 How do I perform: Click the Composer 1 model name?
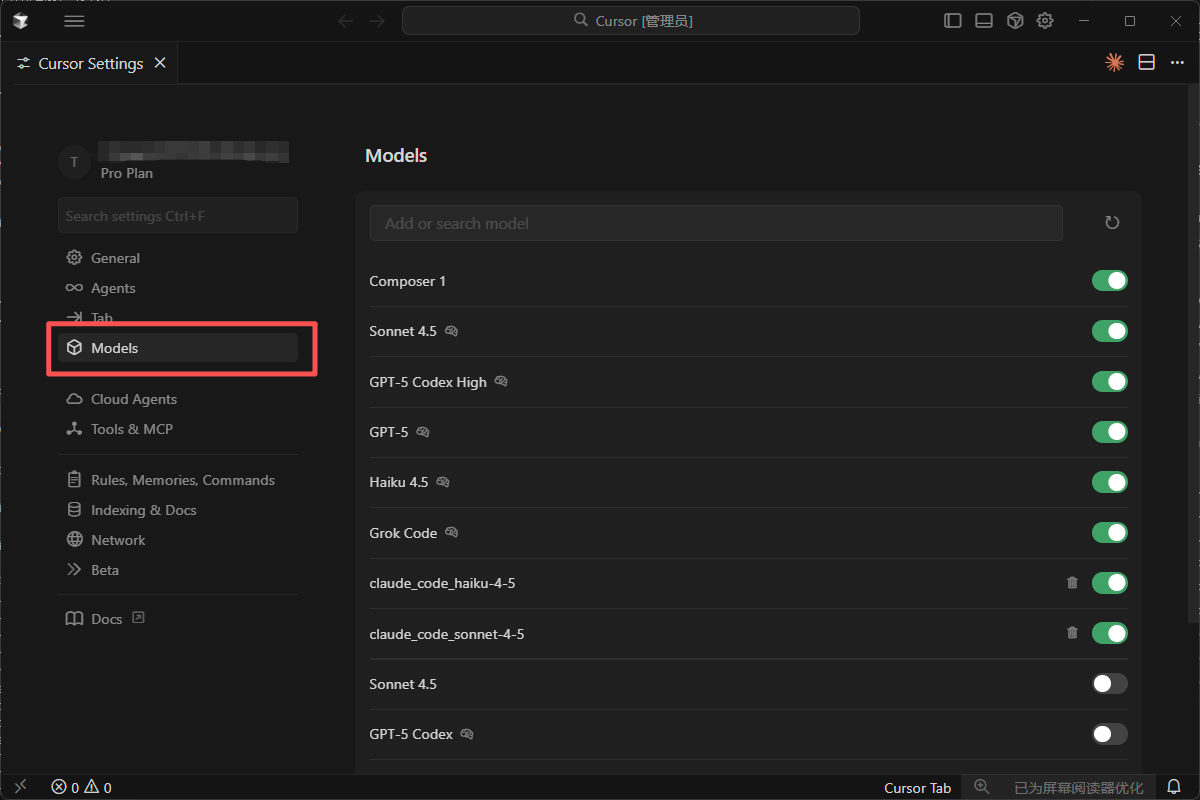408,281
